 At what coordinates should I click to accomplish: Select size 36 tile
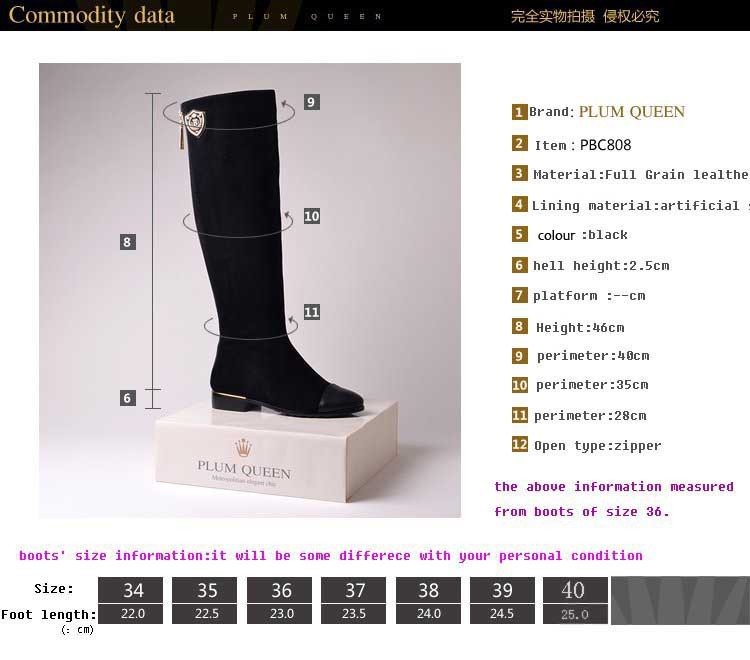click(x=279, y=590)
